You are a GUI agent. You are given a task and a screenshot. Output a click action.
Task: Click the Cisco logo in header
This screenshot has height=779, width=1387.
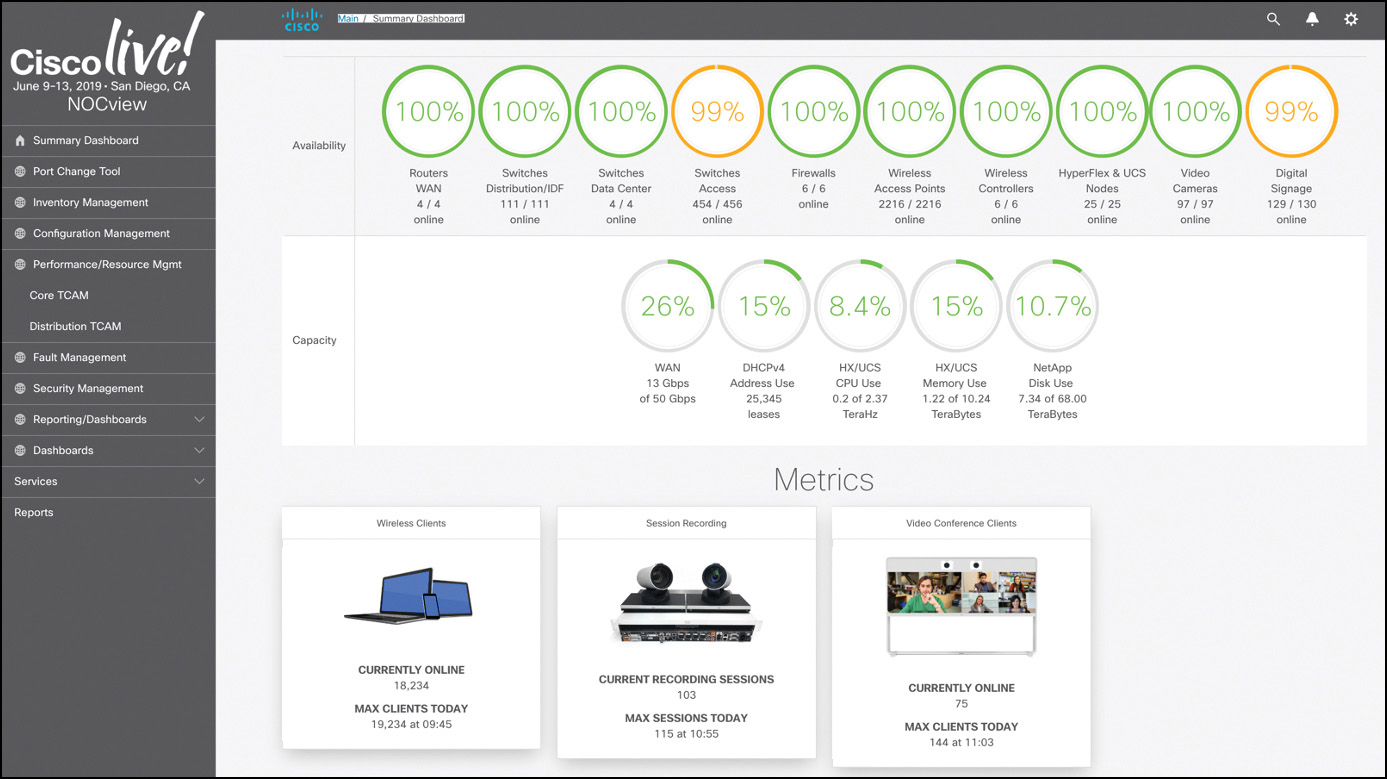(302, 20)
